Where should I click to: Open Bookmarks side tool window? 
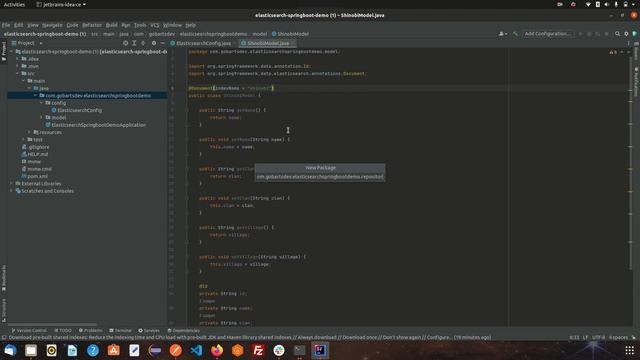(x=4, y=278)
